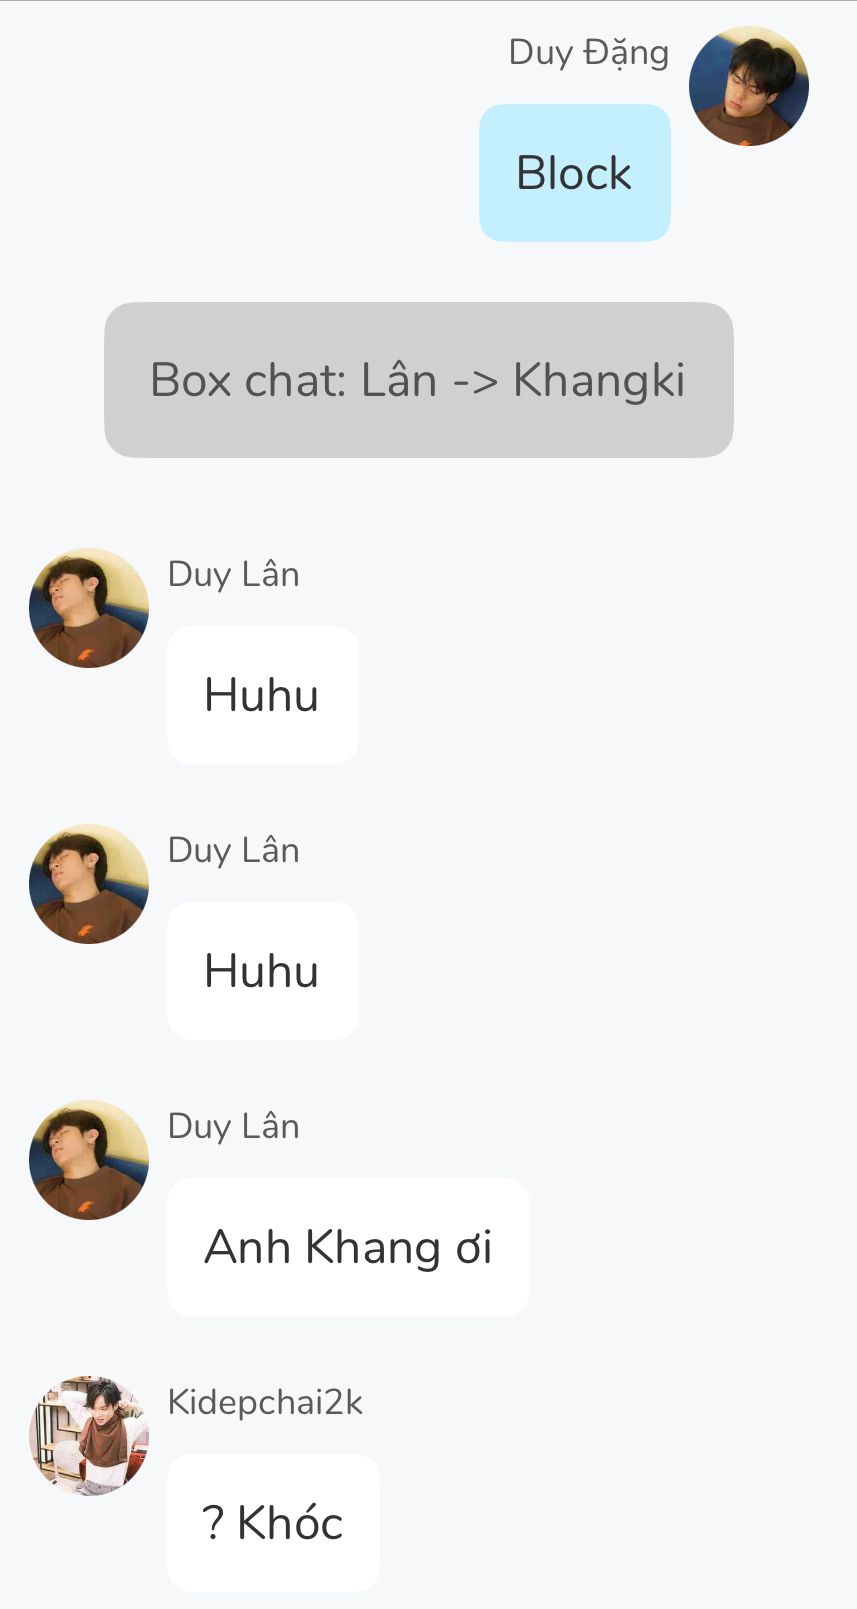Select the blue Block message bubble

(x=575, y=173)
